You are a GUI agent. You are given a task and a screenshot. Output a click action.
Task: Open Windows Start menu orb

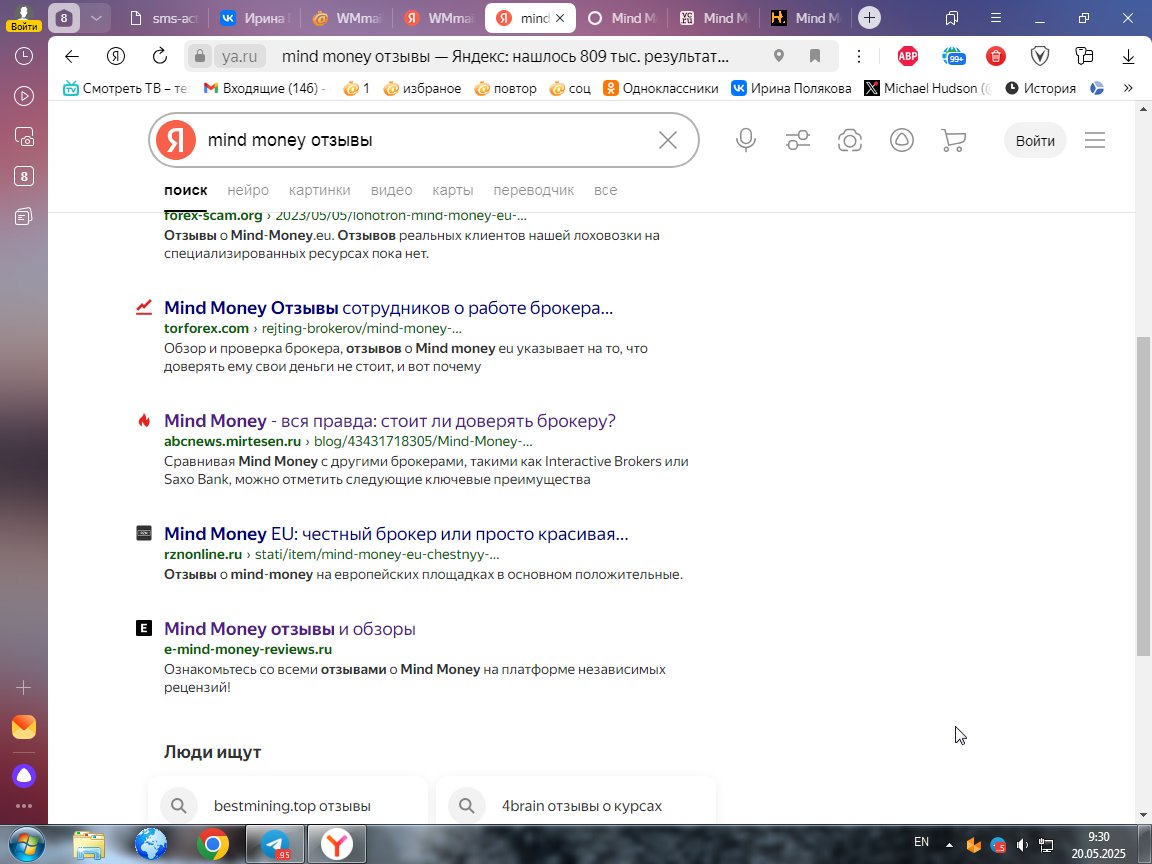pyautogui.click(x=26, y=844)
